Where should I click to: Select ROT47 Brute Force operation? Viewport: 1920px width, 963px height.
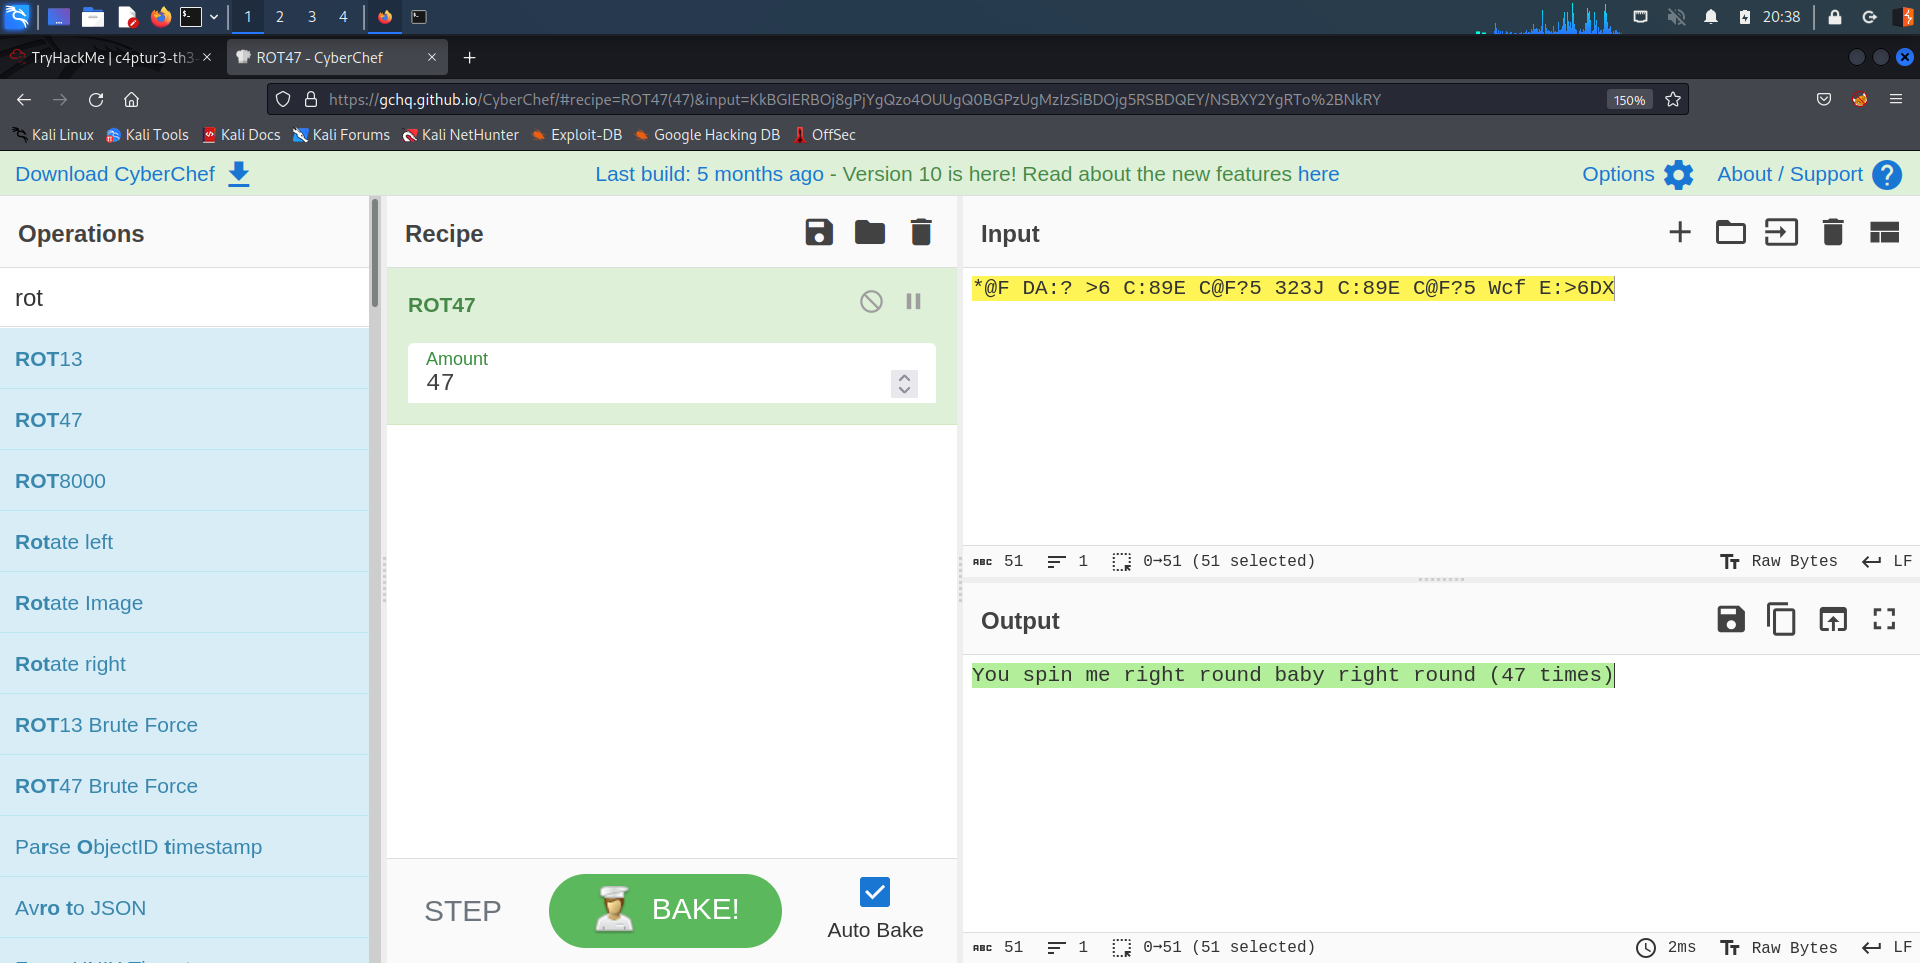[107, 786]
